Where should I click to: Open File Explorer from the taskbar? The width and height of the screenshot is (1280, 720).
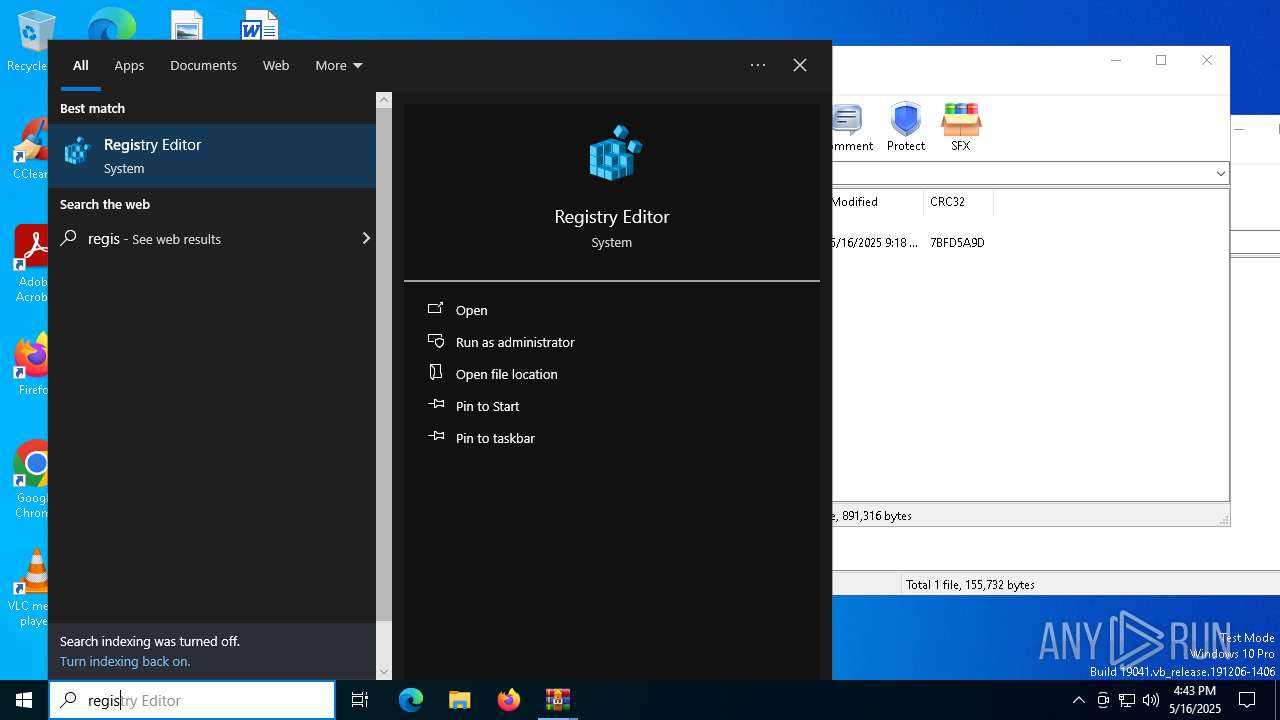[459, 700]
